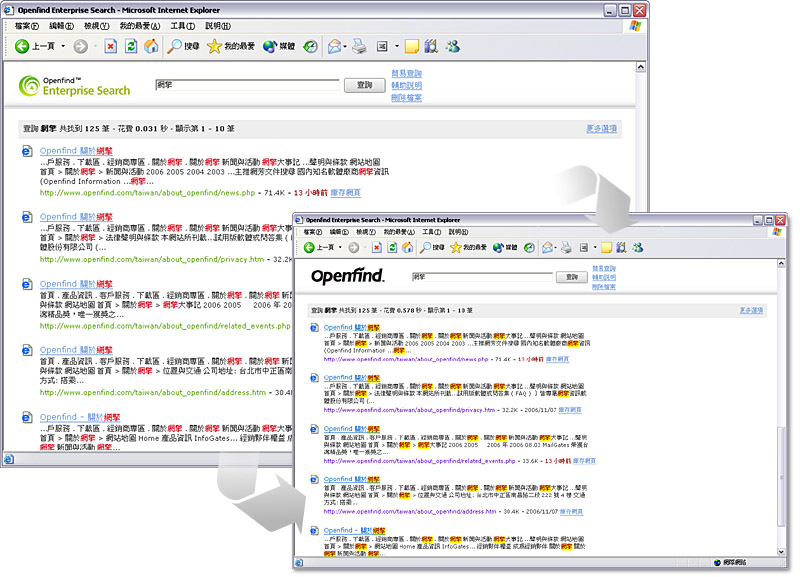This screenshot has height=577, width=800.
Task: Click the Mail envelope icon in the front window
Action: (547, 247)
